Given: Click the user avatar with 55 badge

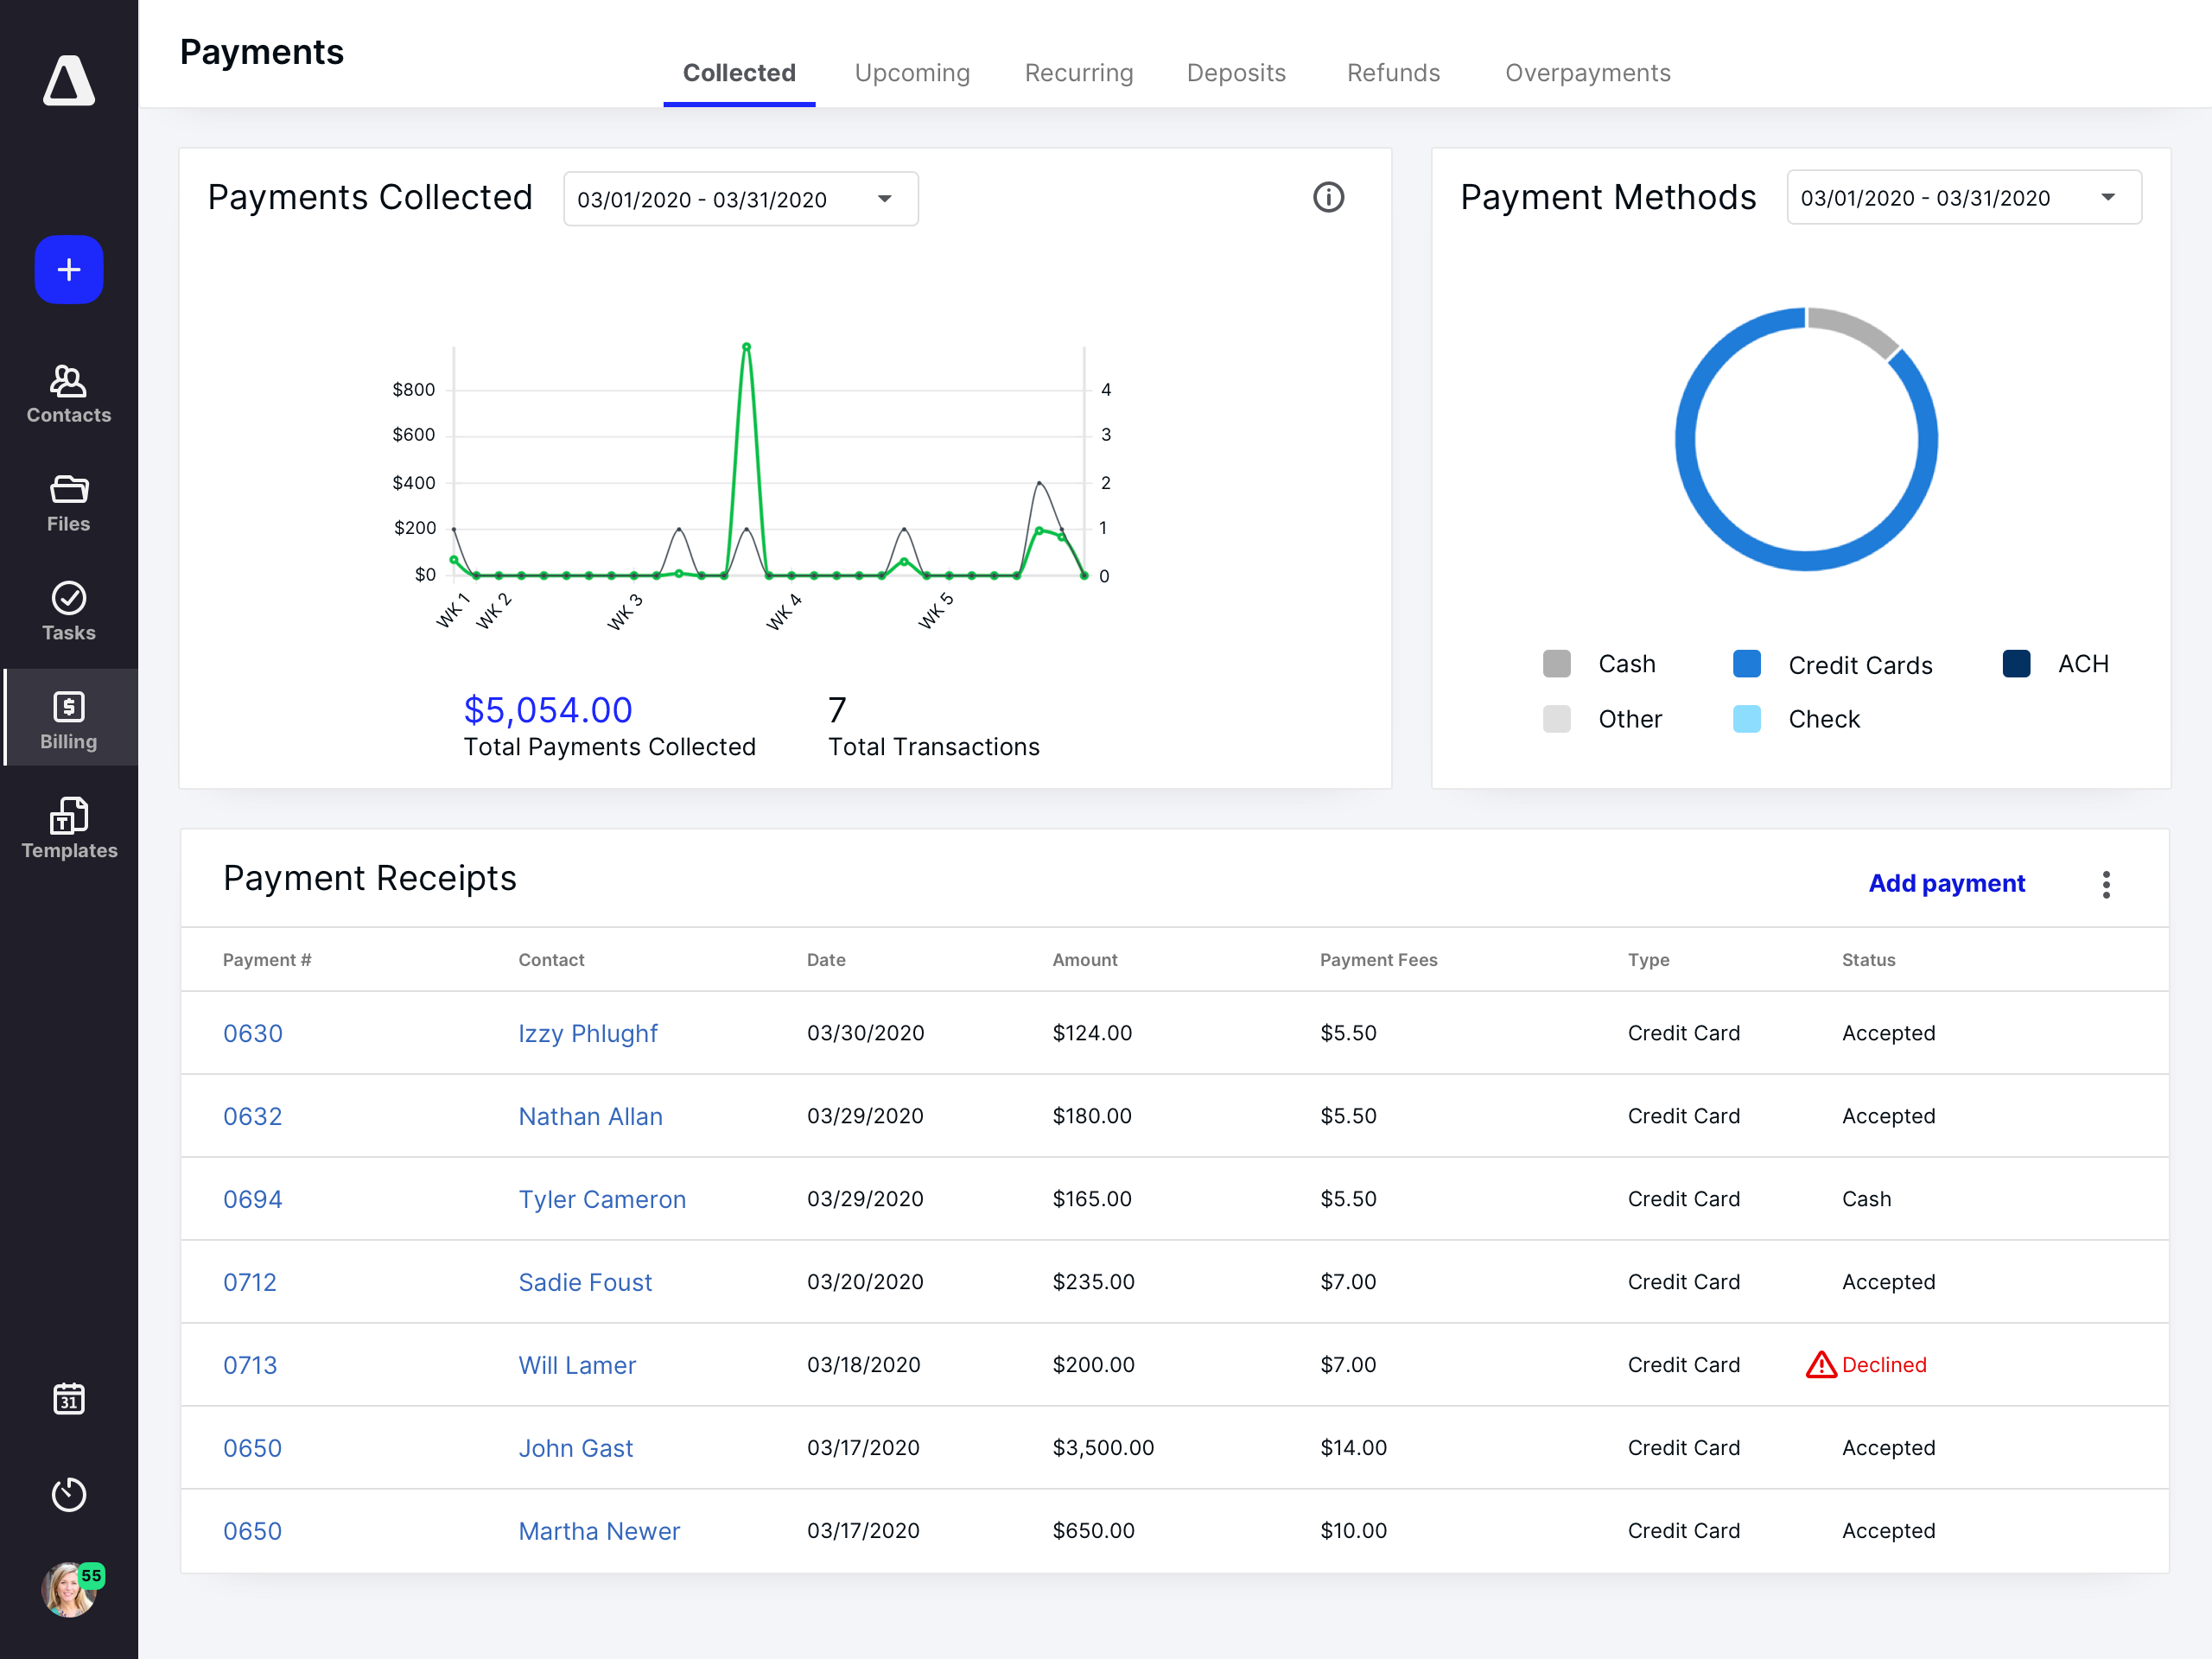Looking at the screenshot, I should [x=69, y=1590].
